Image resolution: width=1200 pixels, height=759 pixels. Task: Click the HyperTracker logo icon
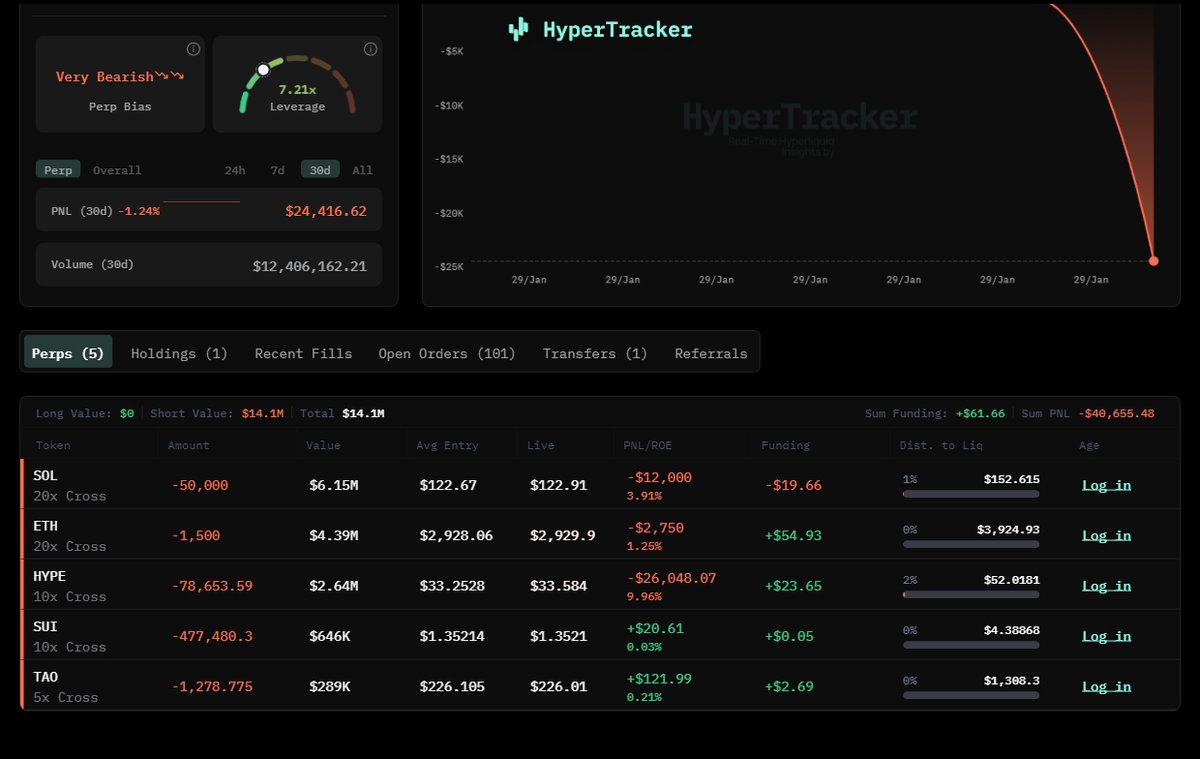pyautogui.click(x=518, y=29)
